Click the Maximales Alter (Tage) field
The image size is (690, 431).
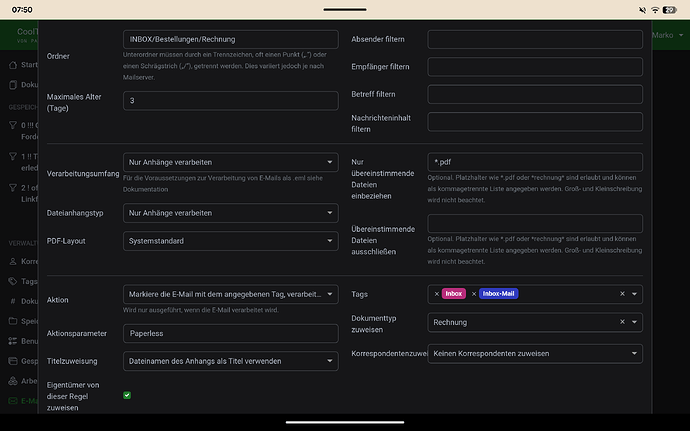[x=231, y=100]
